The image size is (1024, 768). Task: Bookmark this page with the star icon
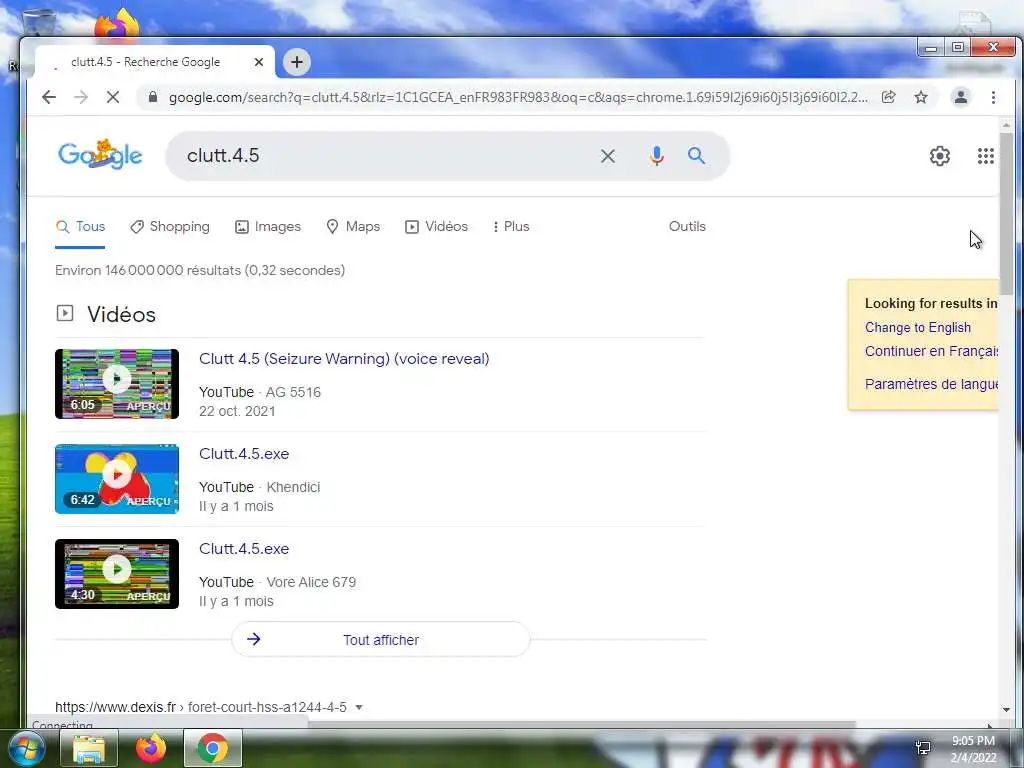pyautogui.click(x=921, y=97)
